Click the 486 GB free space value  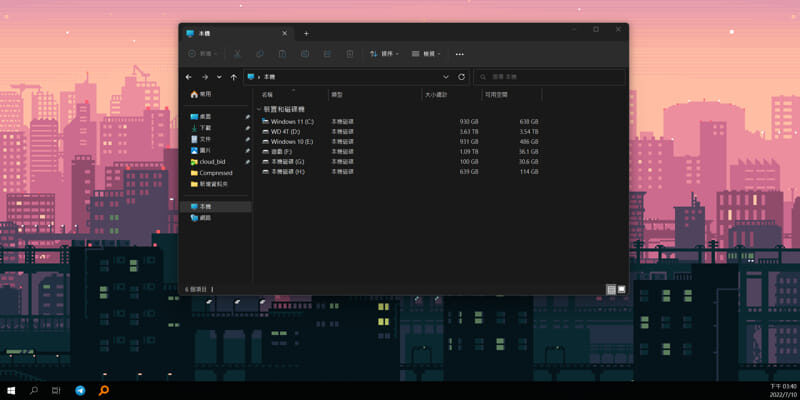(x=529, y=142)
